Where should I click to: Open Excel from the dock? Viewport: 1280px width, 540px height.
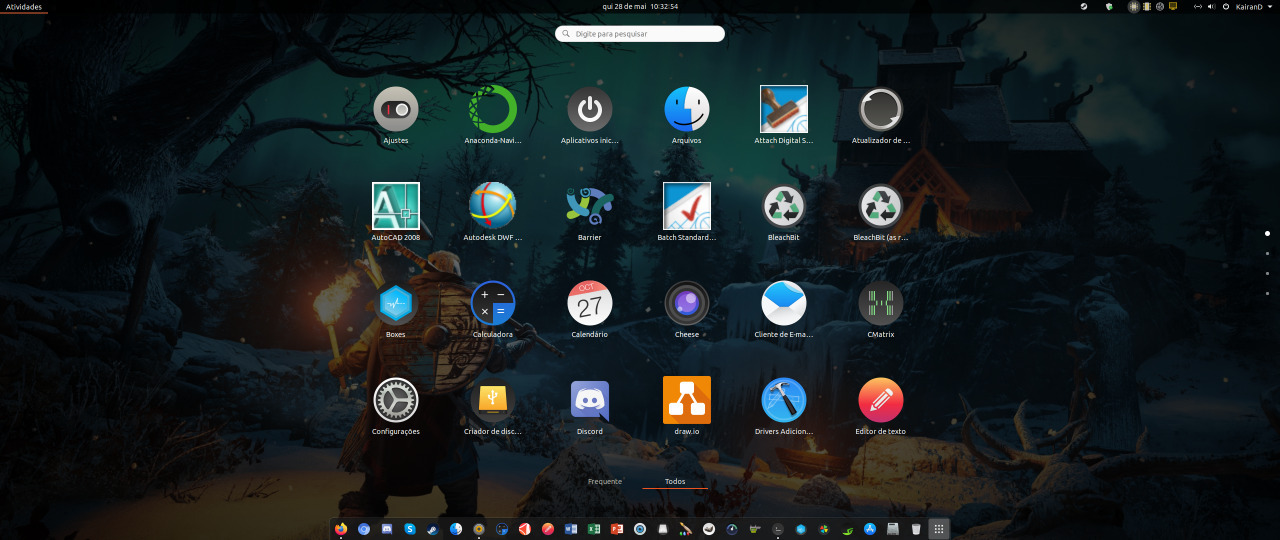tap(594, 529)
